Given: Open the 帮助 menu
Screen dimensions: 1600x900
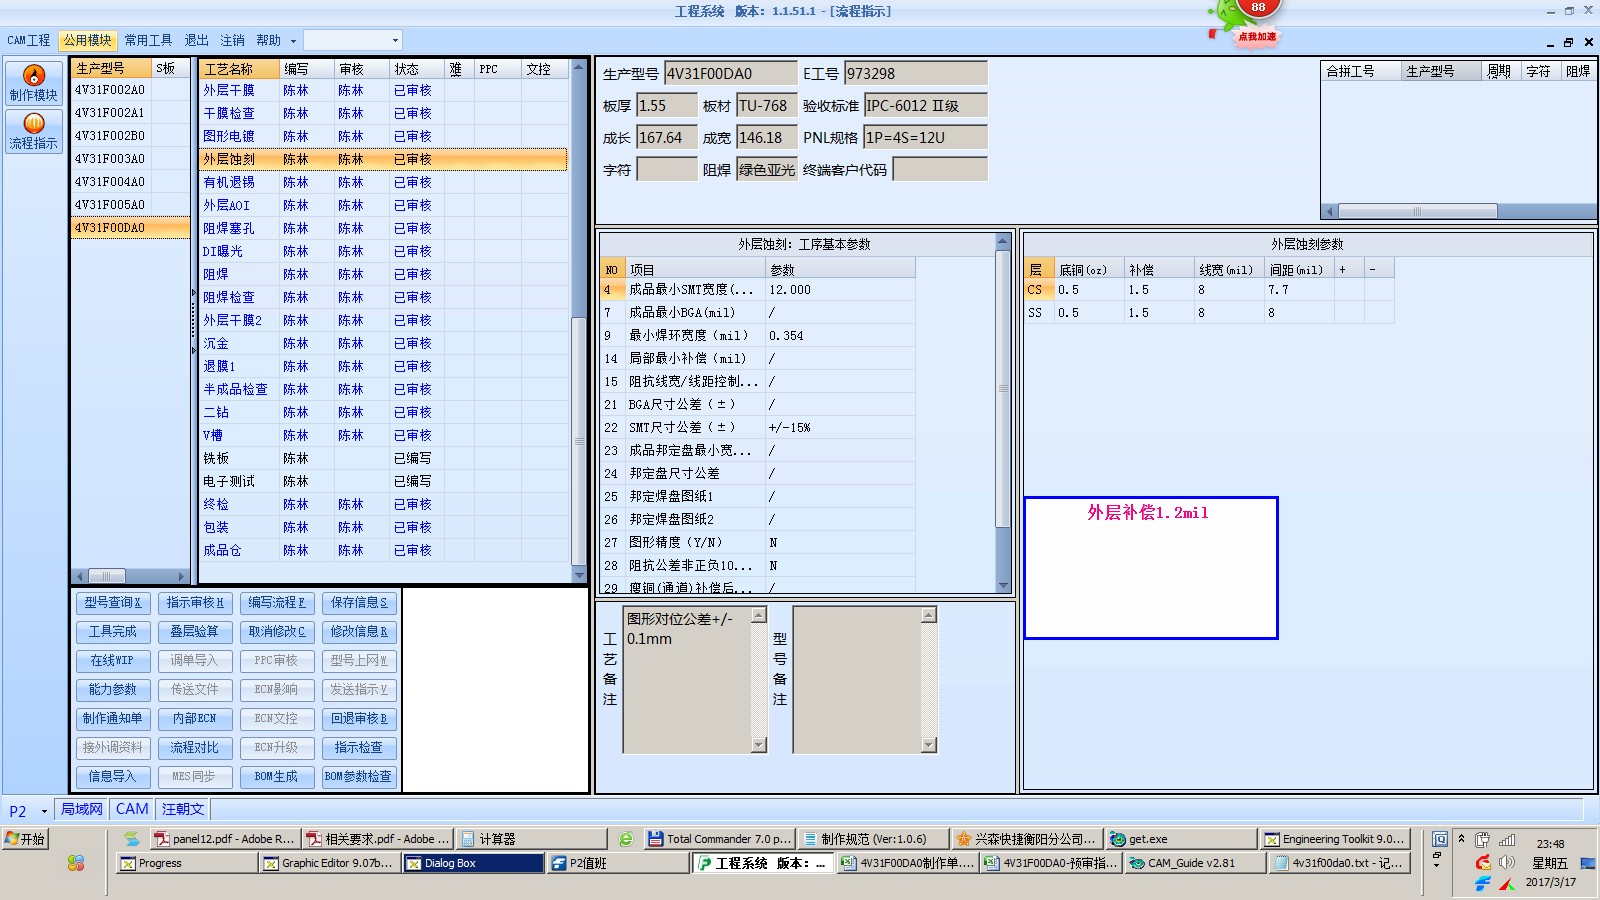Looking at the screenshot, I should (268, 40).
